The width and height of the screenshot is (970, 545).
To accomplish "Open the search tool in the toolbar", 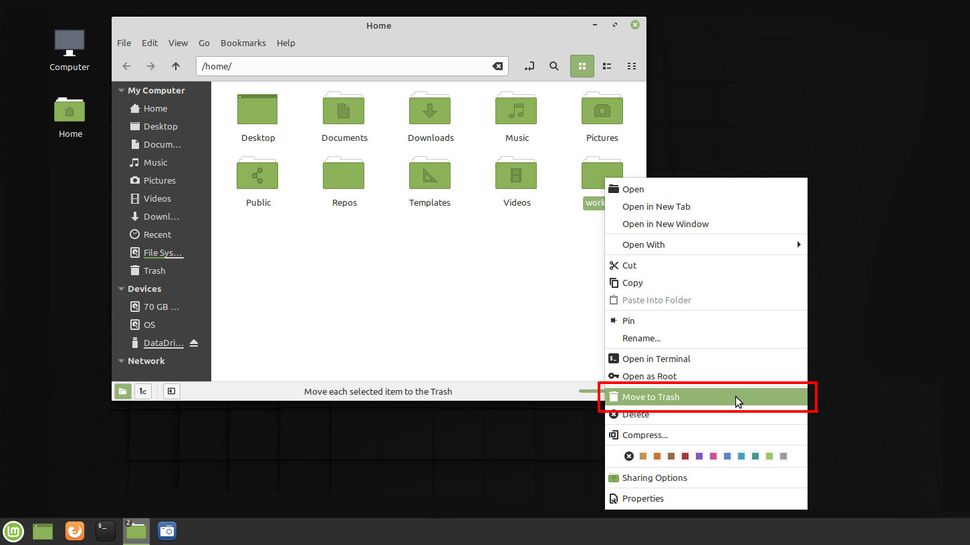I will click(x=554, y=66).
